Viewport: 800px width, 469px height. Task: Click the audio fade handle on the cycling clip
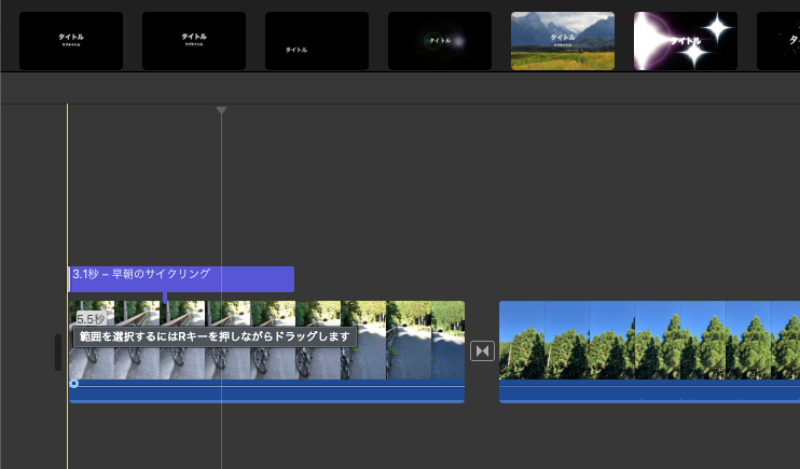click(x=74, y=383)
